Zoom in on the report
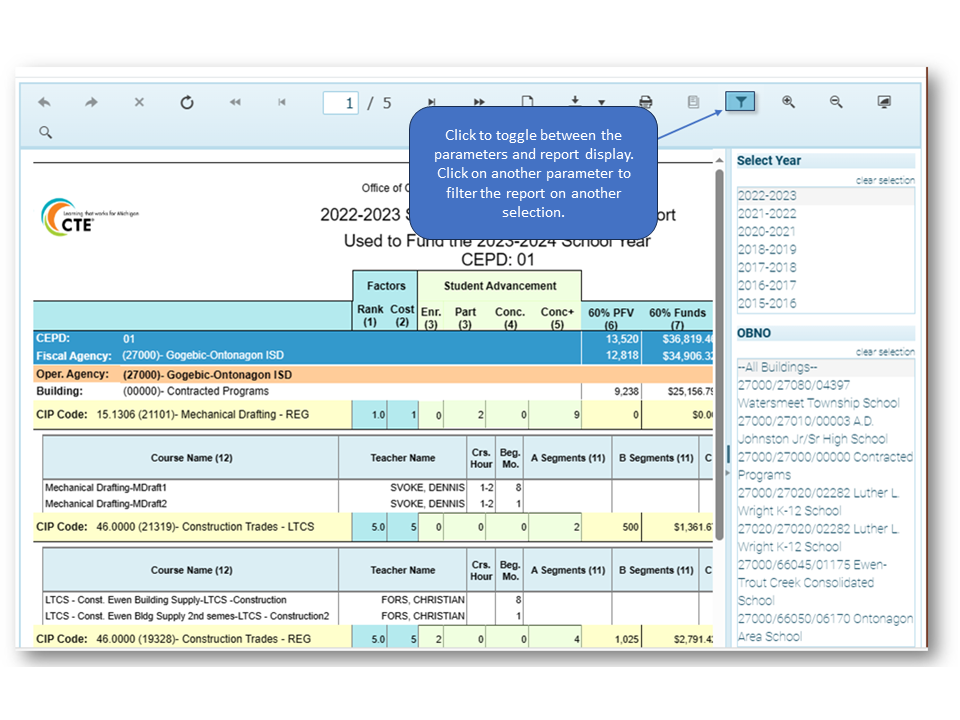This screenshot has height=720, width=960. click(x=789, y=102)
